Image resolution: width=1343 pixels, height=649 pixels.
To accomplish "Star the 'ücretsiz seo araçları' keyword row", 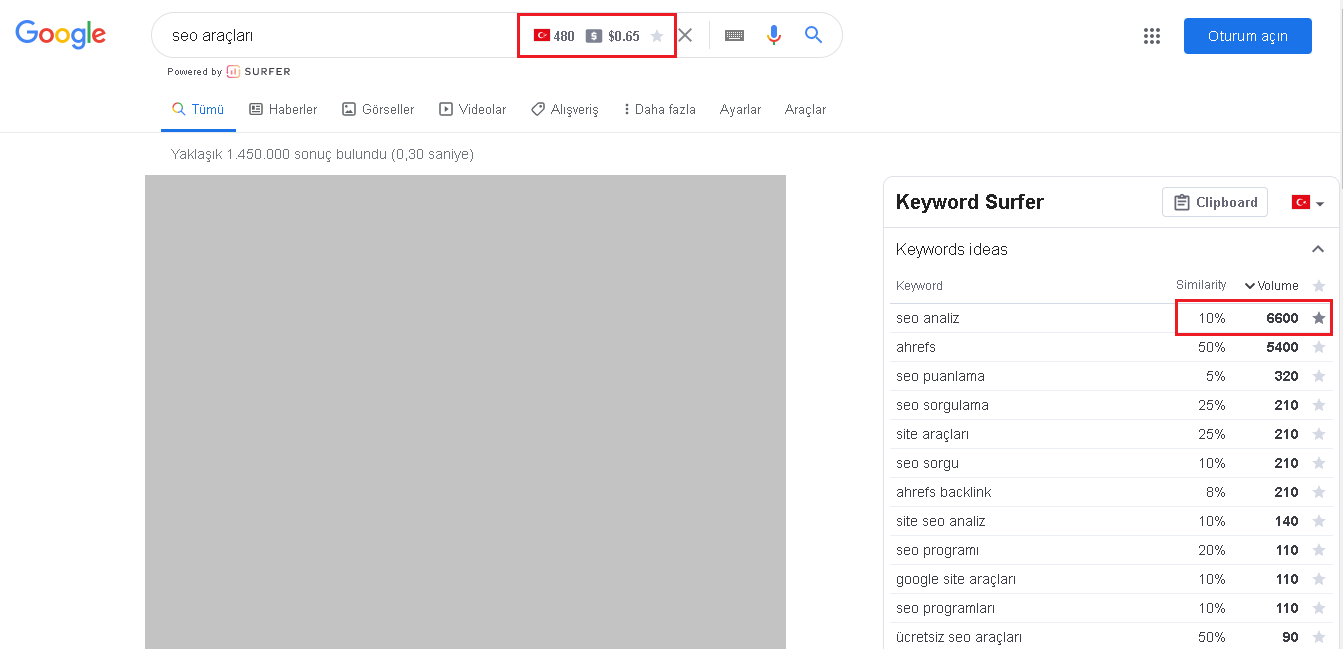I will tap(1319, 637).
